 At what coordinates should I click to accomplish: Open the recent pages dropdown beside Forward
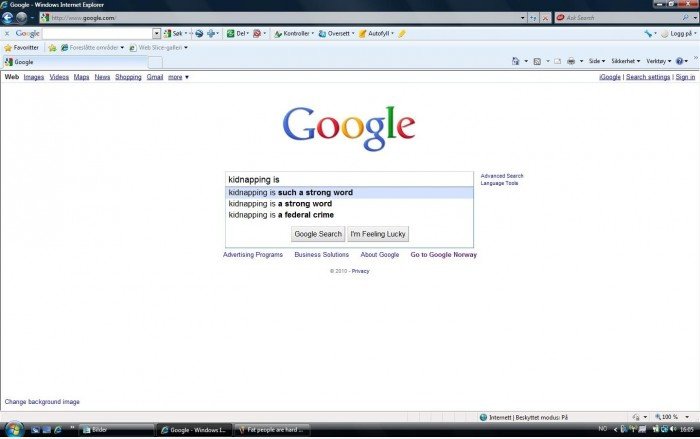coord(32,18)
